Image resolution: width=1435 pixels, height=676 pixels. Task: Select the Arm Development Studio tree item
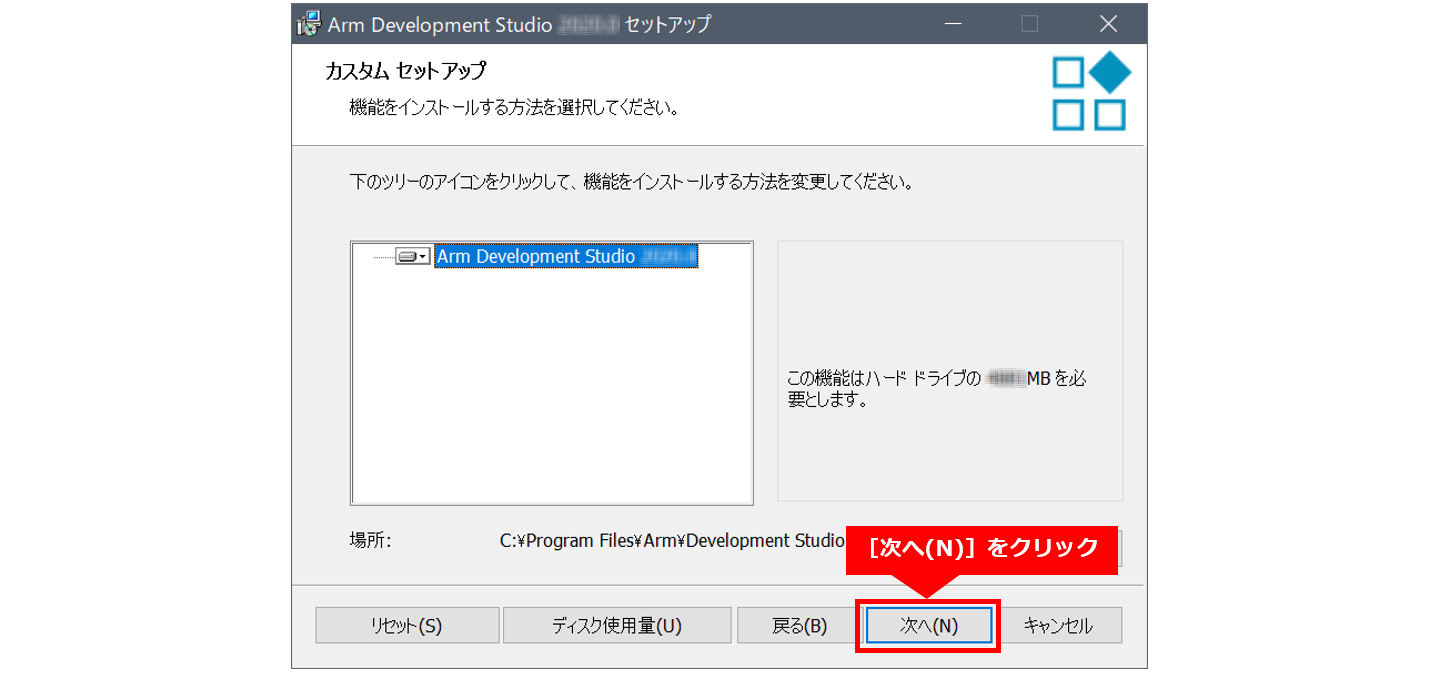[566, 257]
